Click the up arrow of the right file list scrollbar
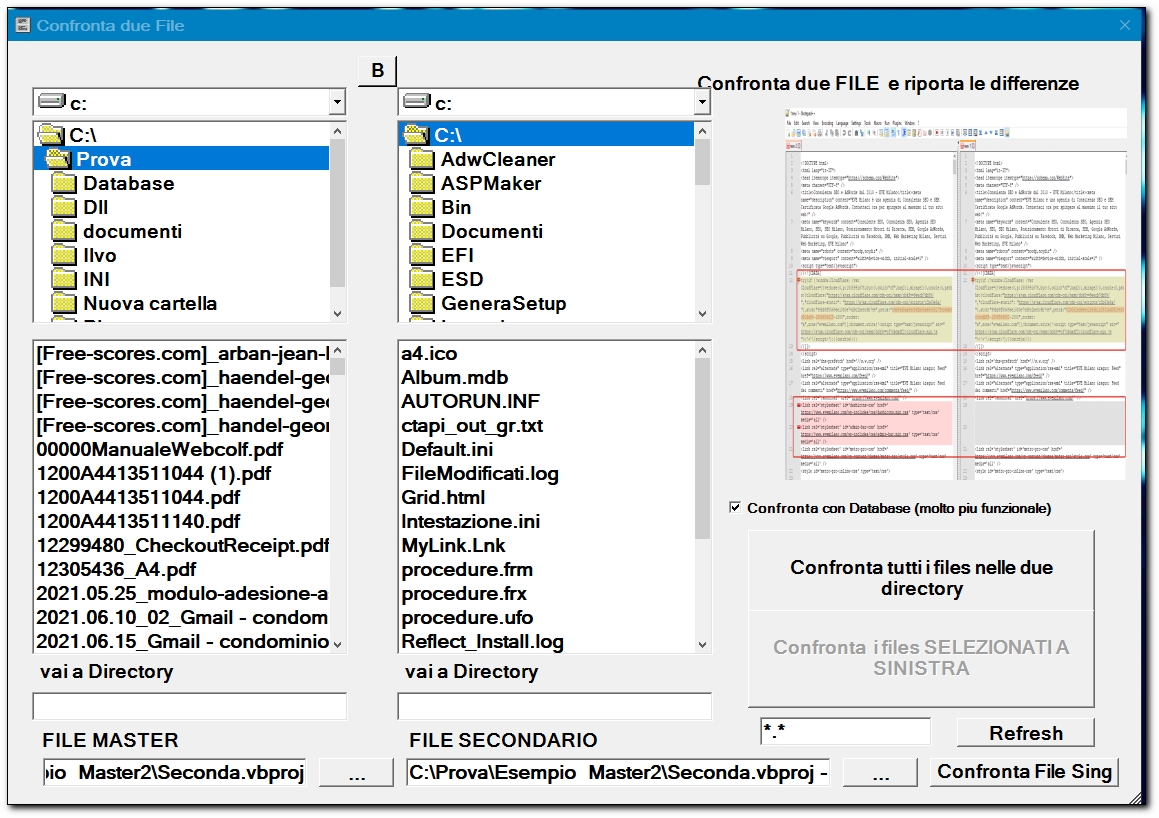The image size is (1159, 818). tap(702, 350)
